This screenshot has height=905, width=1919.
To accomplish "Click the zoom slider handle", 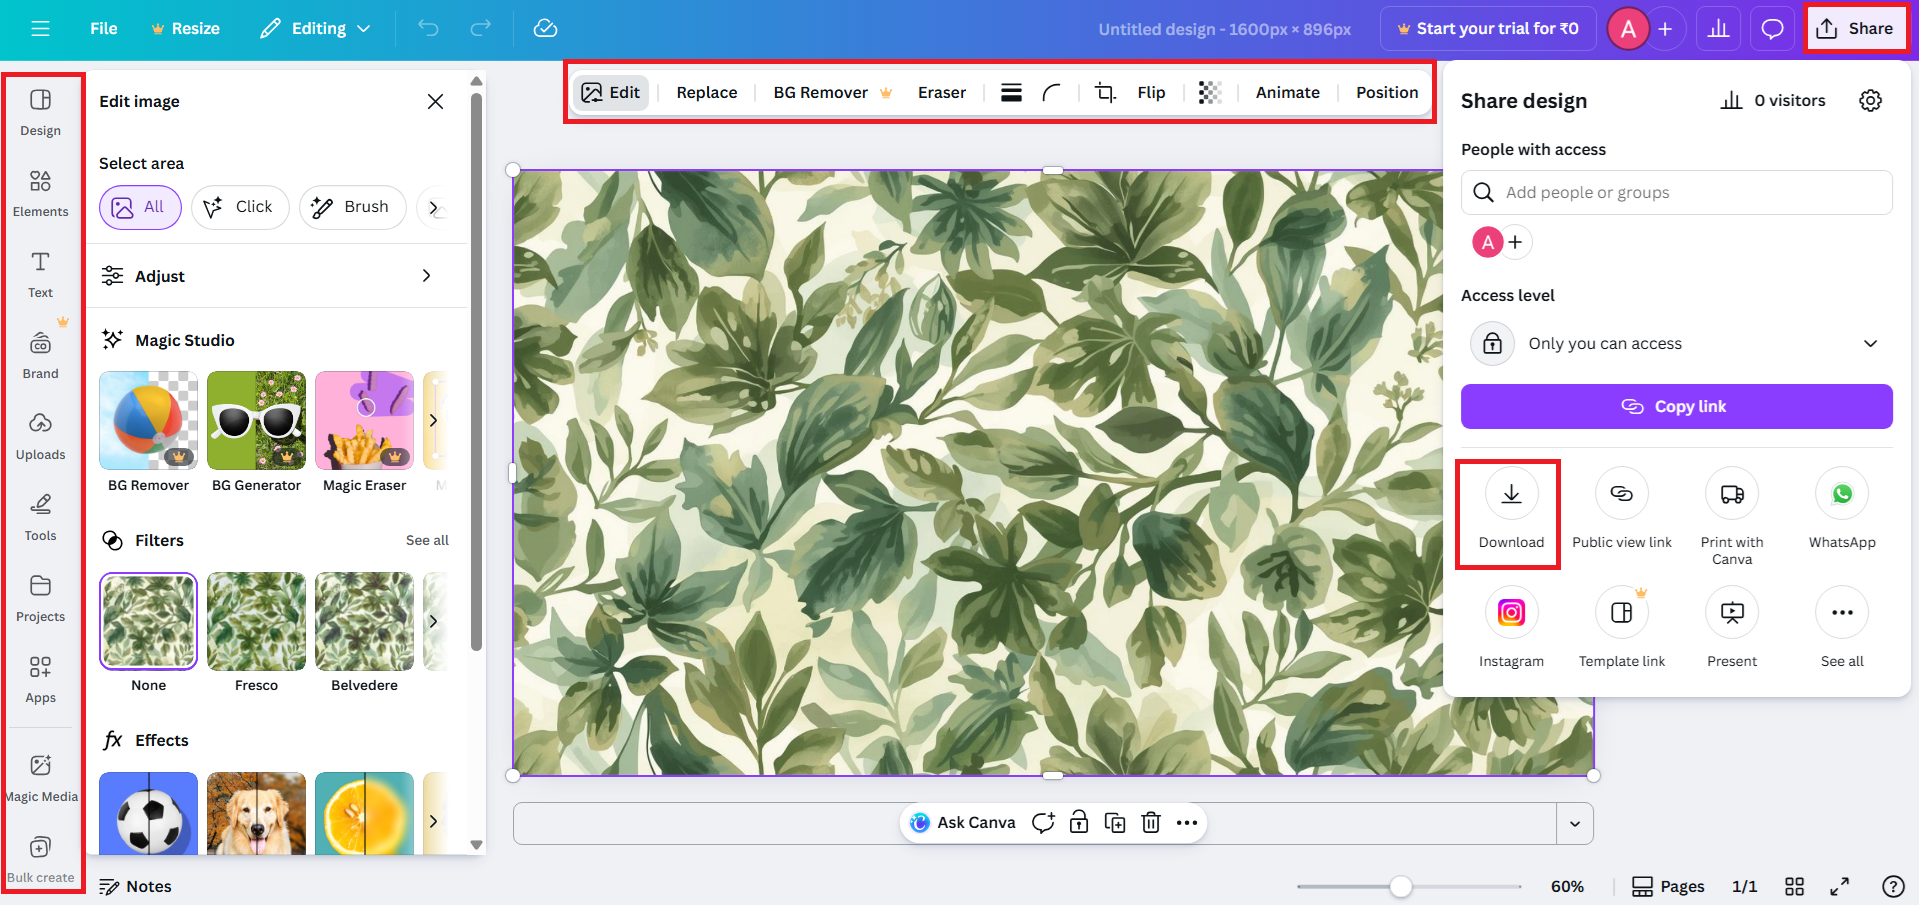I will tap(1400, 886).
